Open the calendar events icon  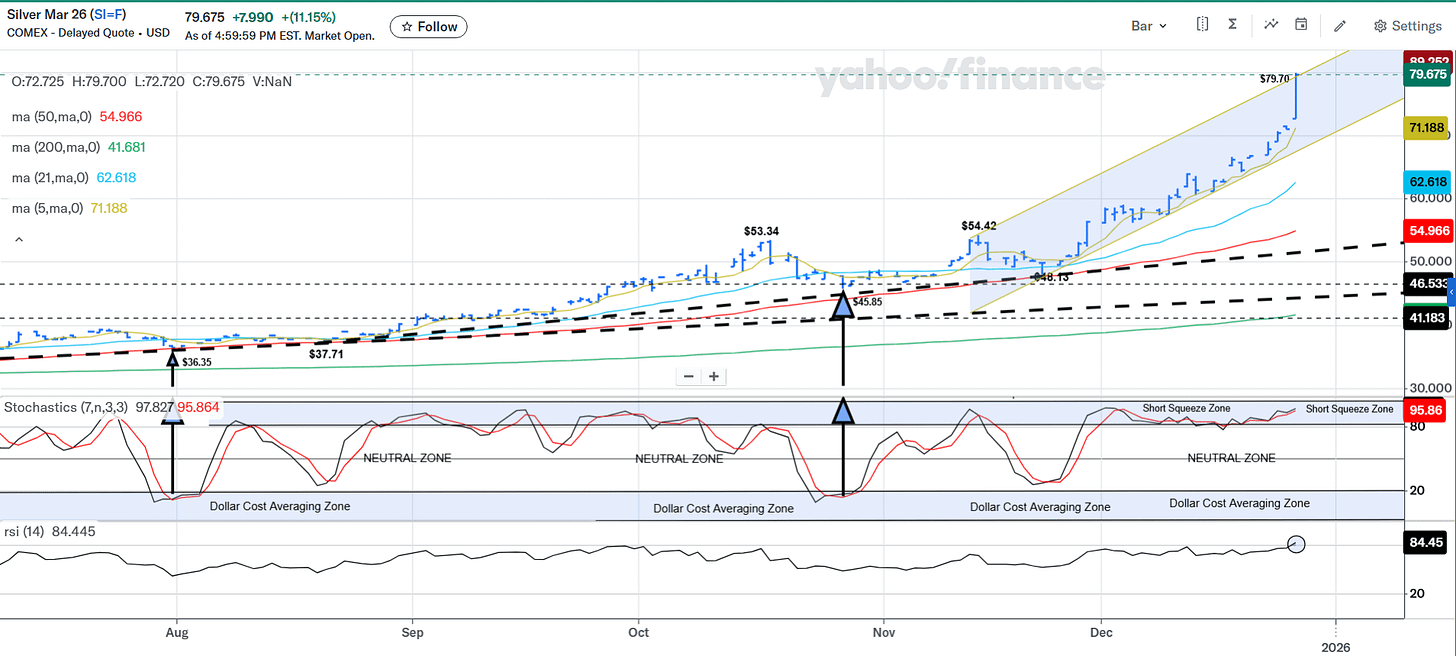pos(1301,25)
